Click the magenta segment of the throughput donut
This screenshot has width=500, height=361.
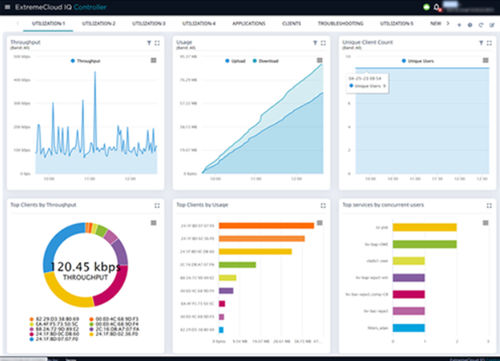[x=114, y=287]
